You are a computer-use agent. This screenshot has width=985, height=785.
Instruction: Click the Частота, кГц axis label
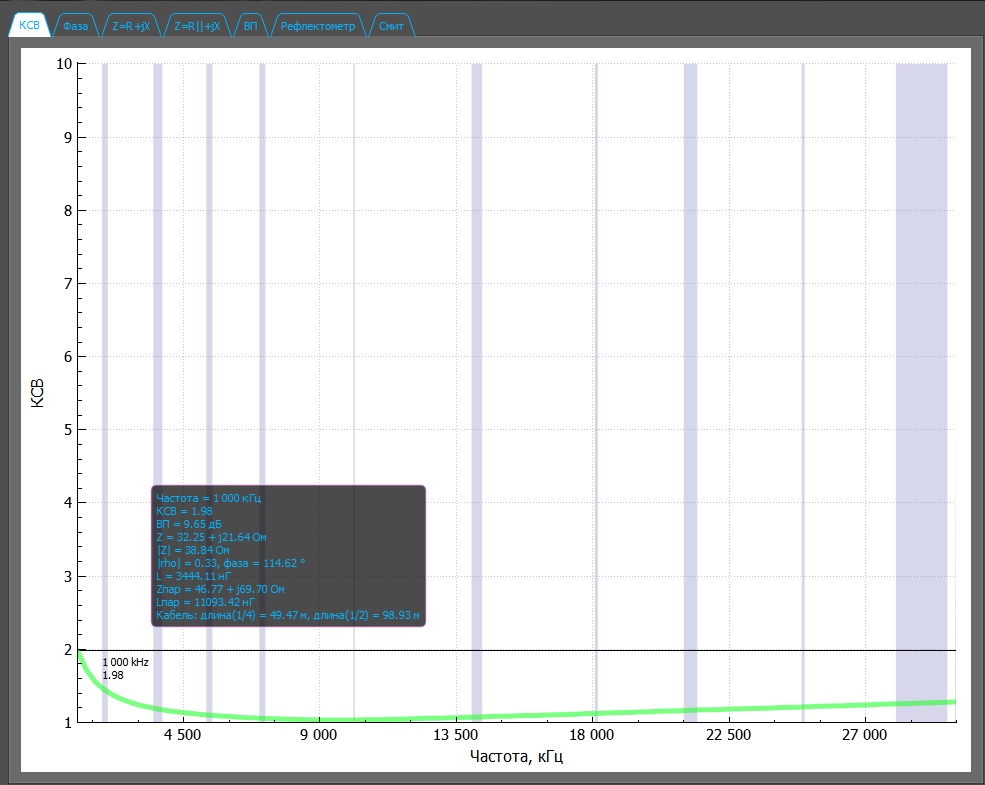(517, 757)
